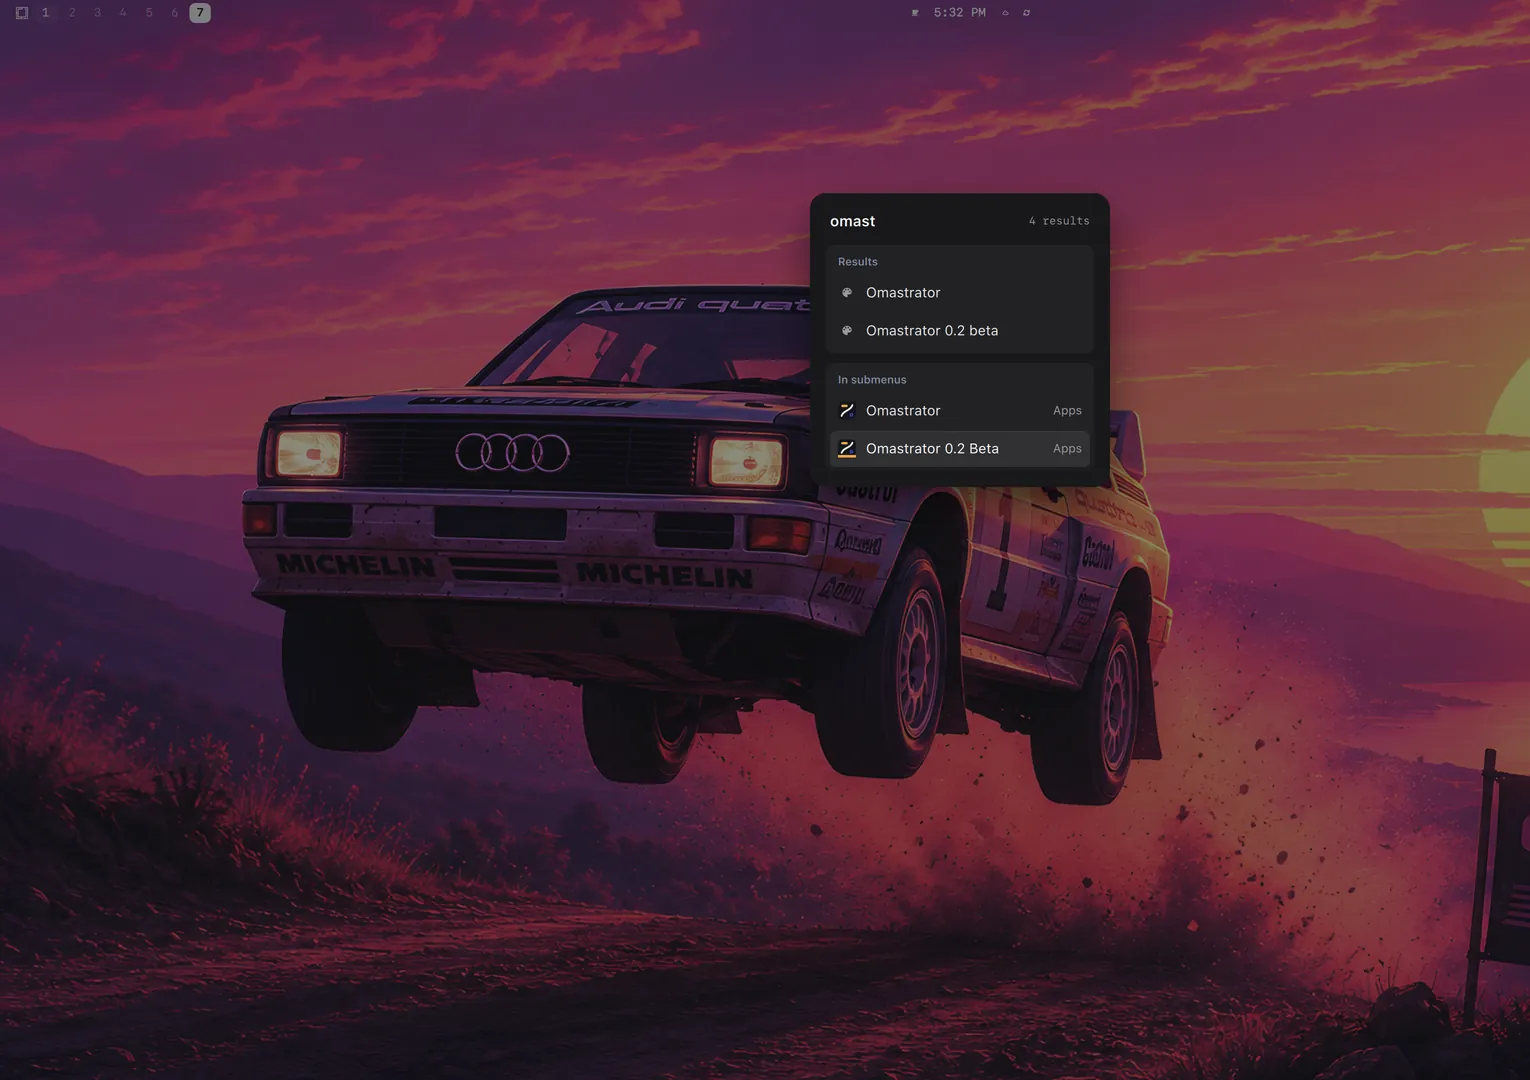This screenshot has height=1080, width=1530.
Task: Choose Omastrator with the palette icon under Results
Action: click(960, 293)
